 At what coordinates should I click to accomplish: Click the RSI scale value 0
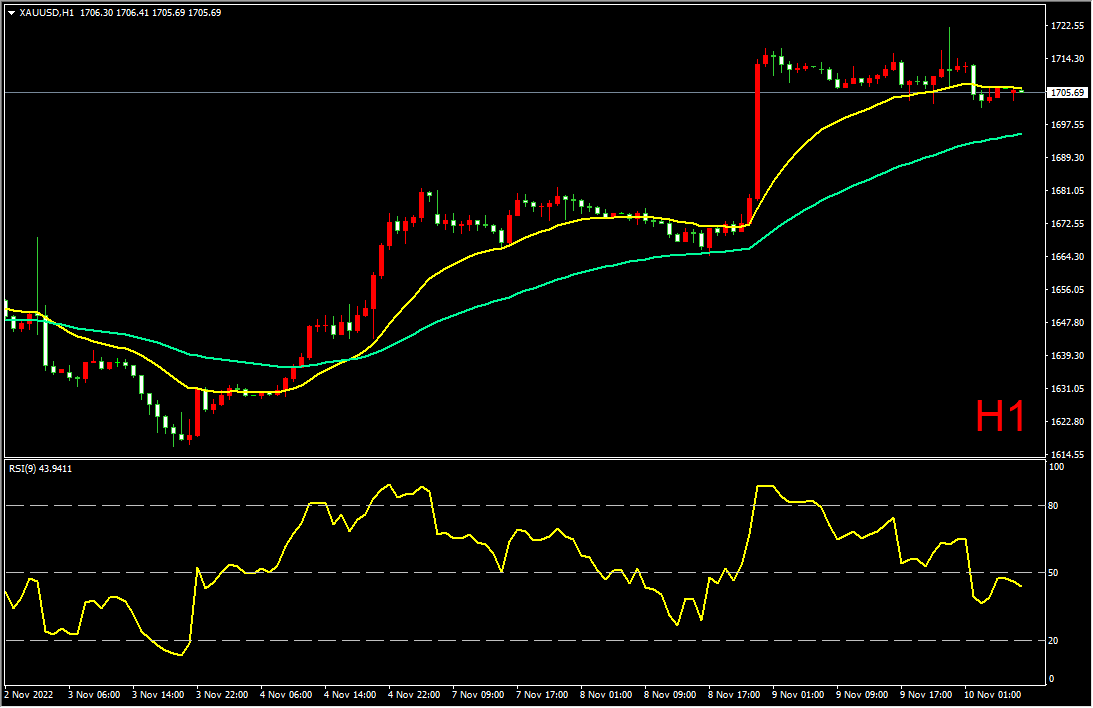[1051, 679]
